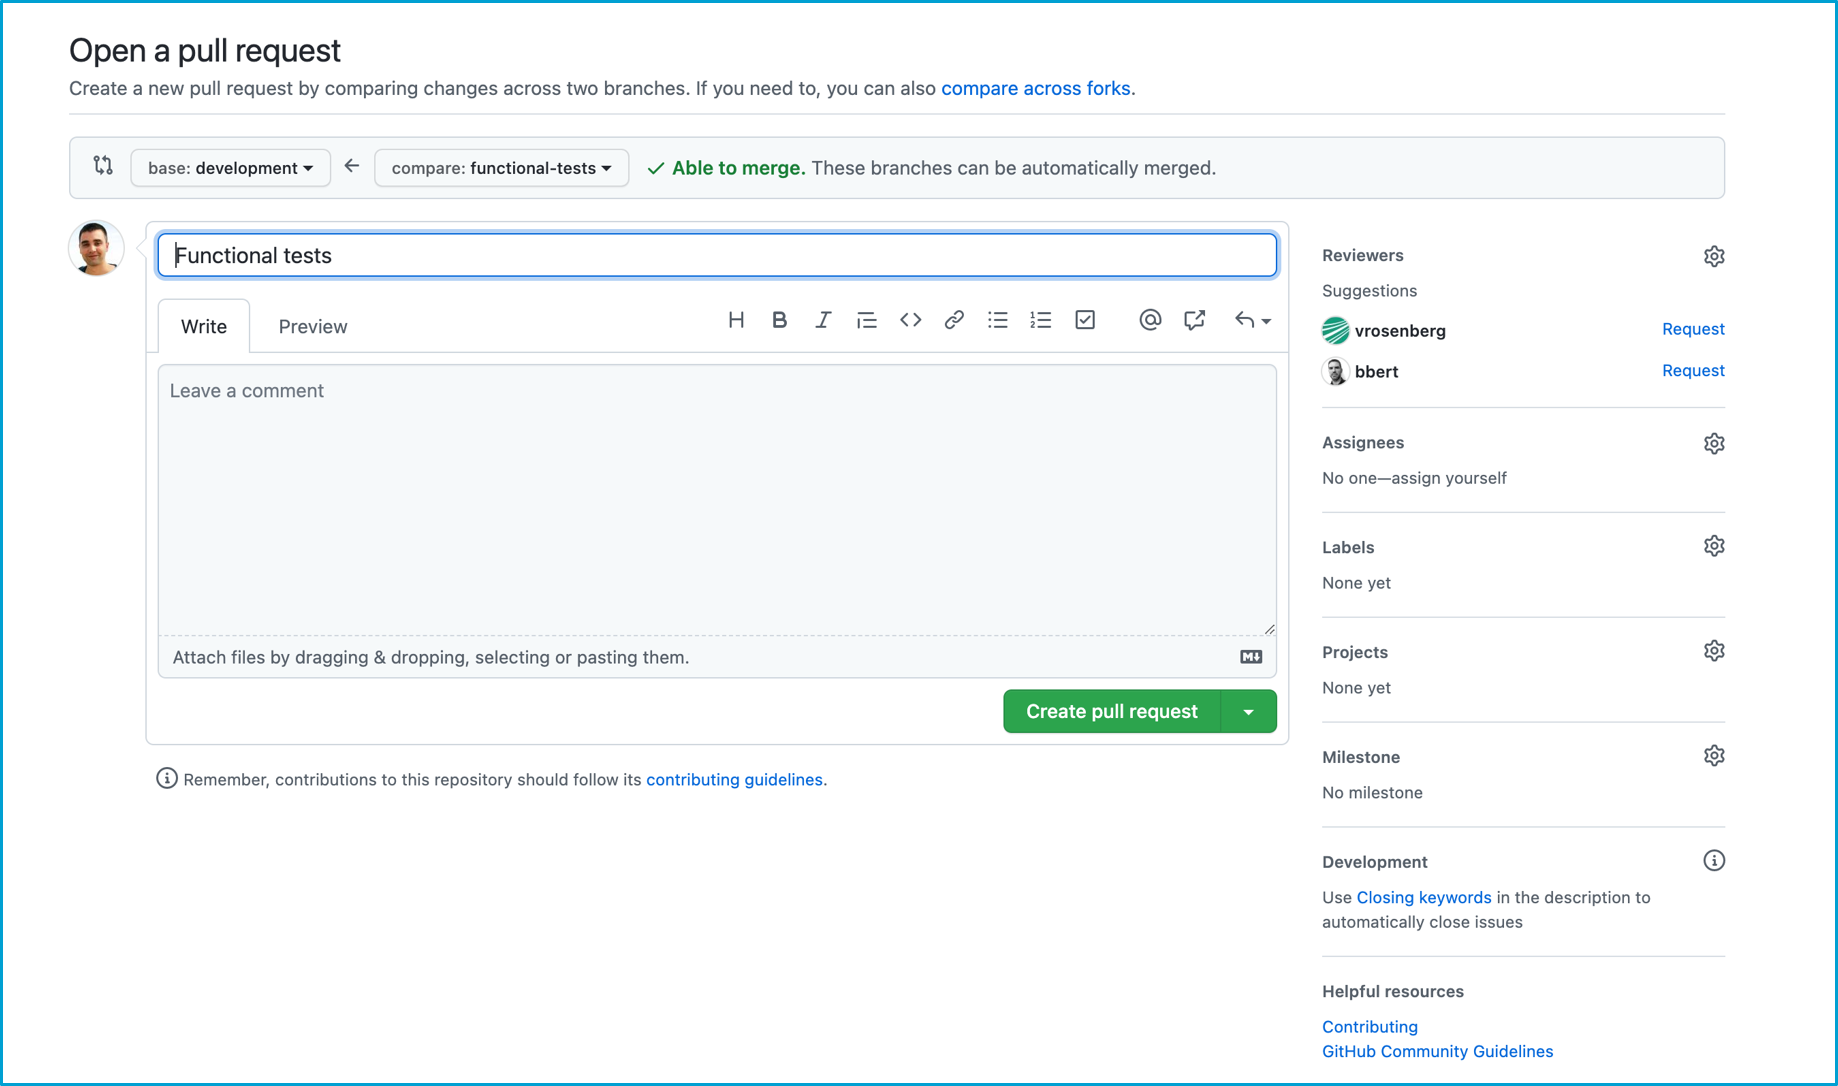Open the Labels gear settings
Image resolution: width=1838 pixels, height=1086 pixels.
[1714, 546]
